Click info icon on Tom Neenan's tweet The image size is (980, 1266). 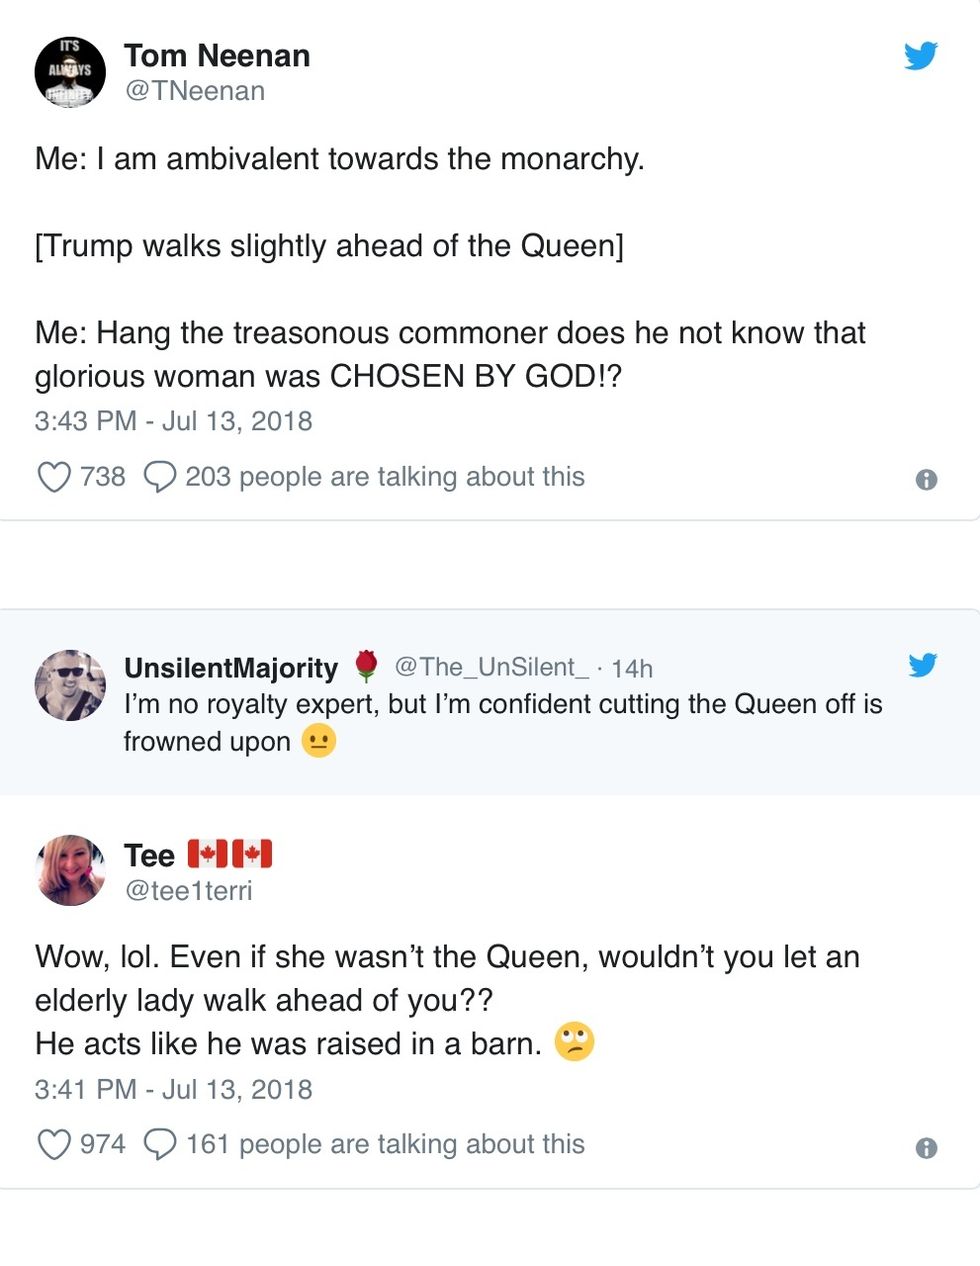click(927, 480)
